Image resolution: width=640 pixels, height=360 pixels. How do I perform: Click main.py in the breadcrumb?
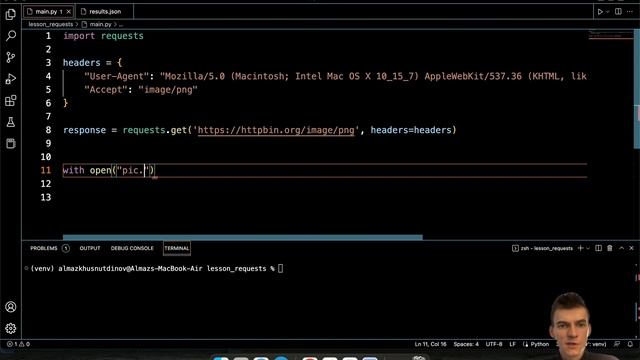coord(100,24)
